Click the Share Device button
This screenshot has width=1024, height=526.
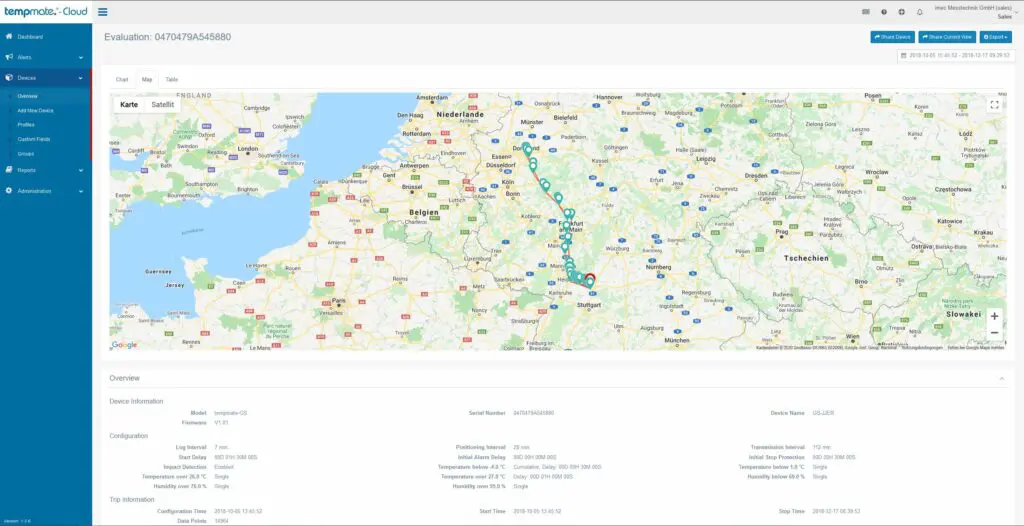(x=893, y=37)
